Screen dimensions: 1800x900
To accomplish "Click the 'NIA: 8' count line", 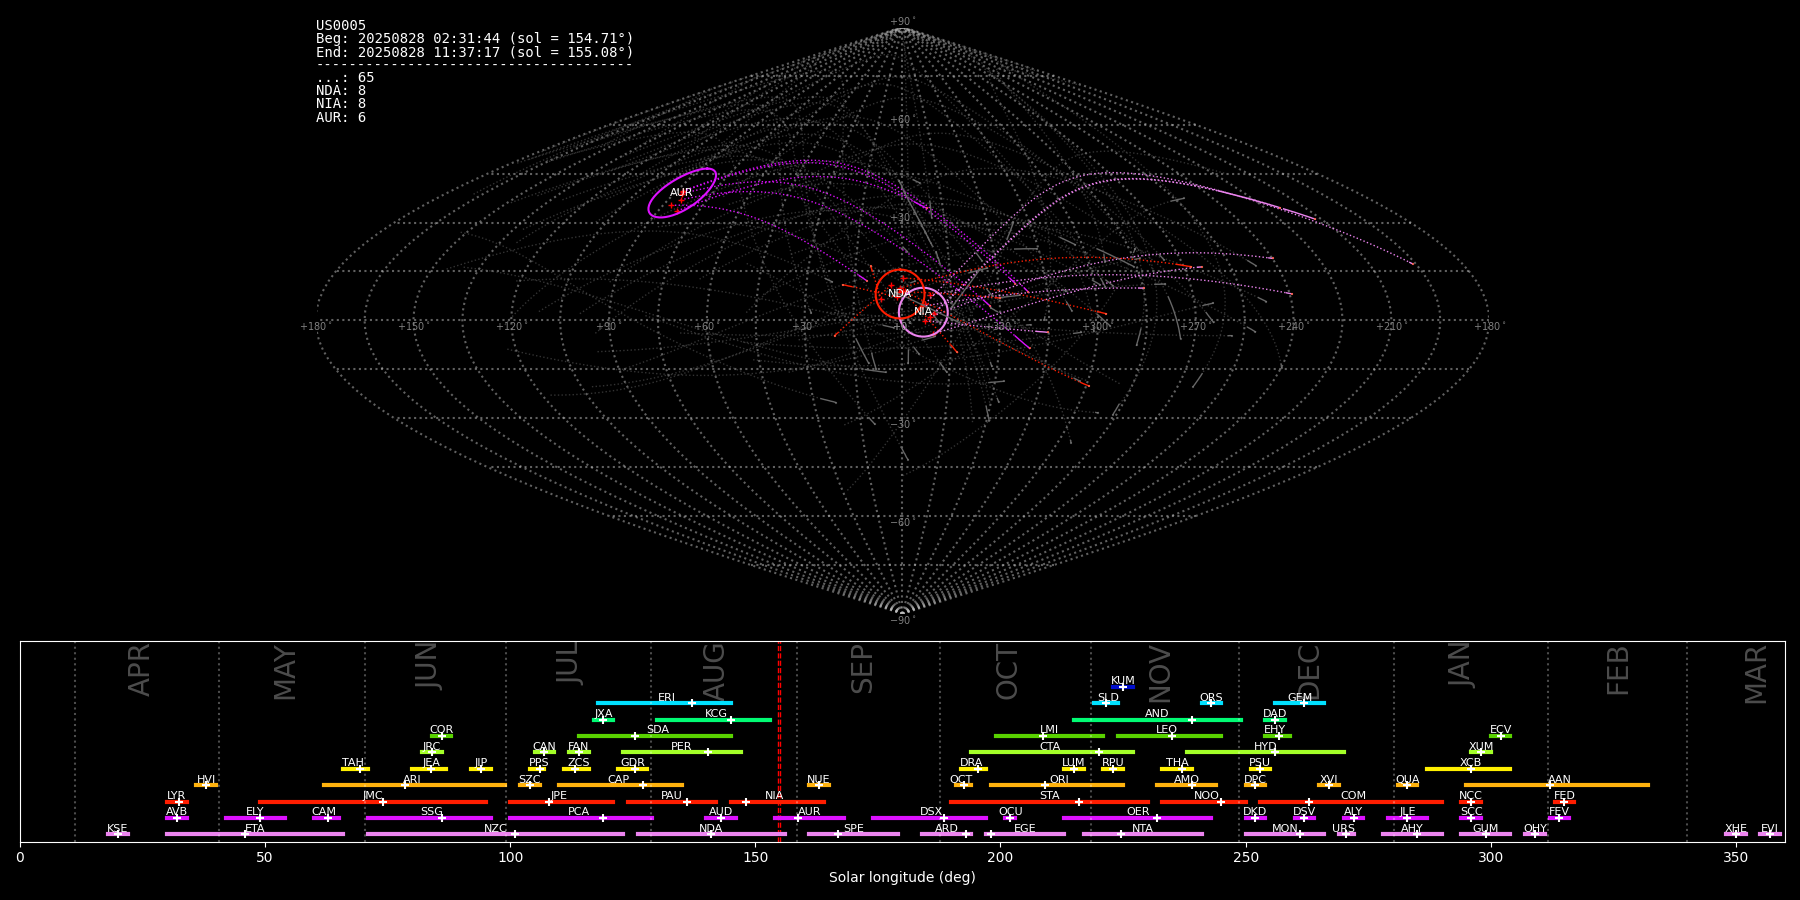I will point(341,104).
